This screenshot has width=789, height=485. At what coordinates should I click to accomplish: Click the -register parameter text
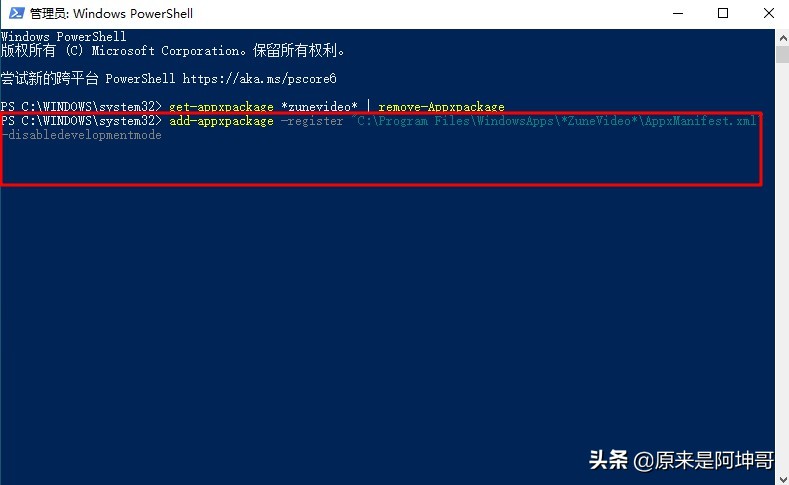tap(312, 121)
